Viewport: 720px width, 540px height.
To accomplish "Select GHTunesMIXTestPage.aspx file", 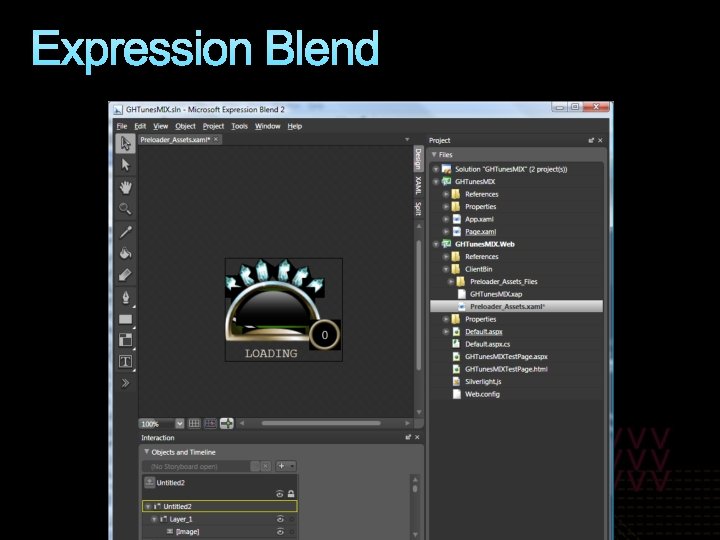I will click(506, 357).
